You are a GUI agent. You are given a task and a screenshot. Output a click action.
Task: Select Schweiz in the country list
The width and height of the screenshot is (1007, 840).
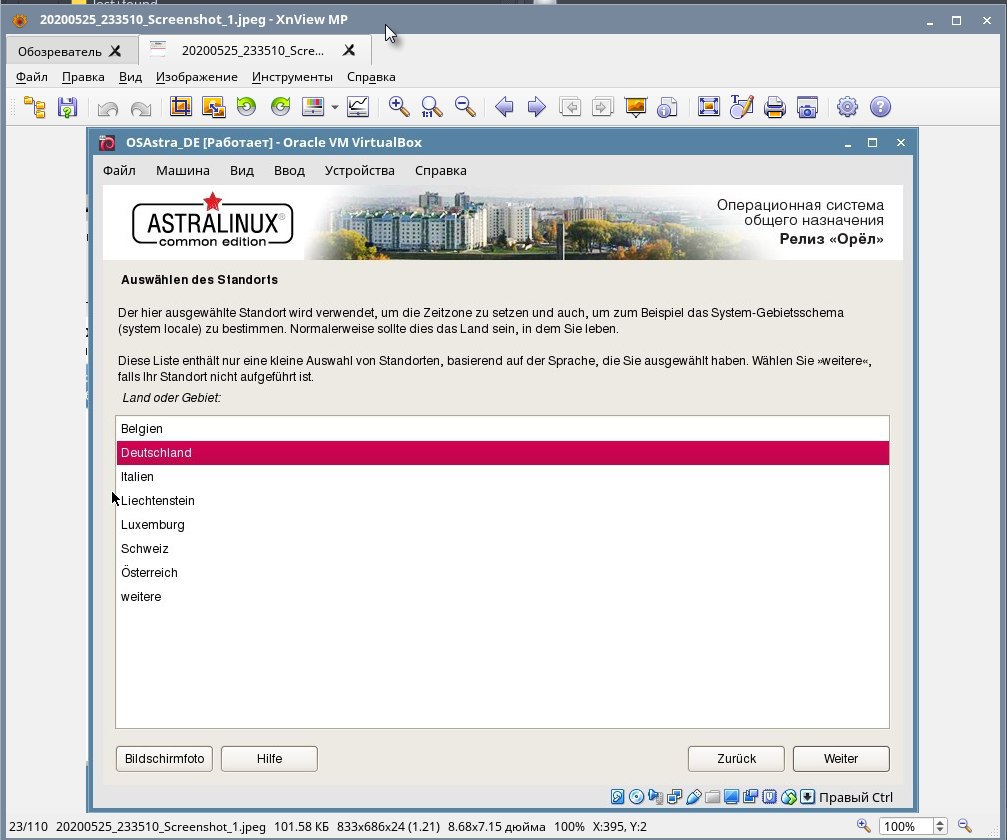pos(502,548)
